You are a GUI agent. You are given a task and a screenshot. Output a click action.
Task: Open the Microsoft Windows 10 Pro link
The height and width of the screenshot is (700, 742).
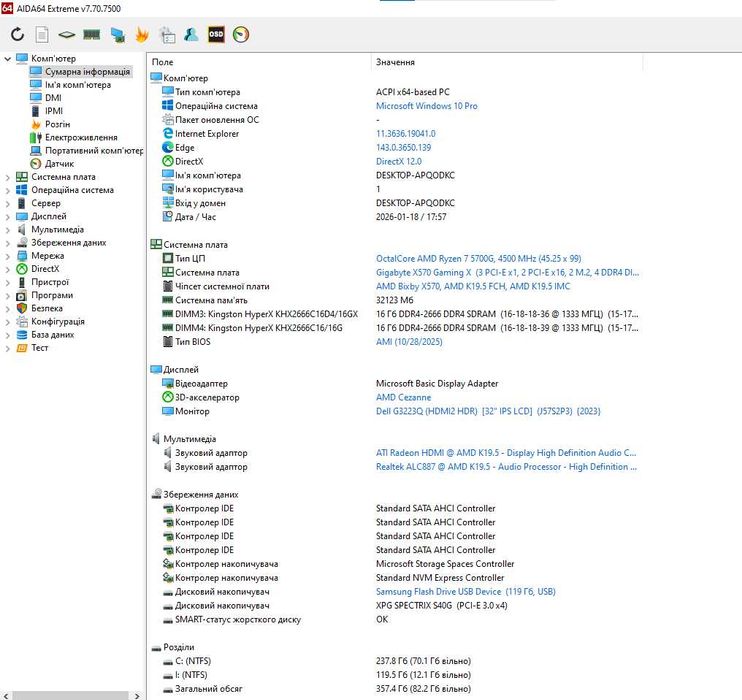426,106
